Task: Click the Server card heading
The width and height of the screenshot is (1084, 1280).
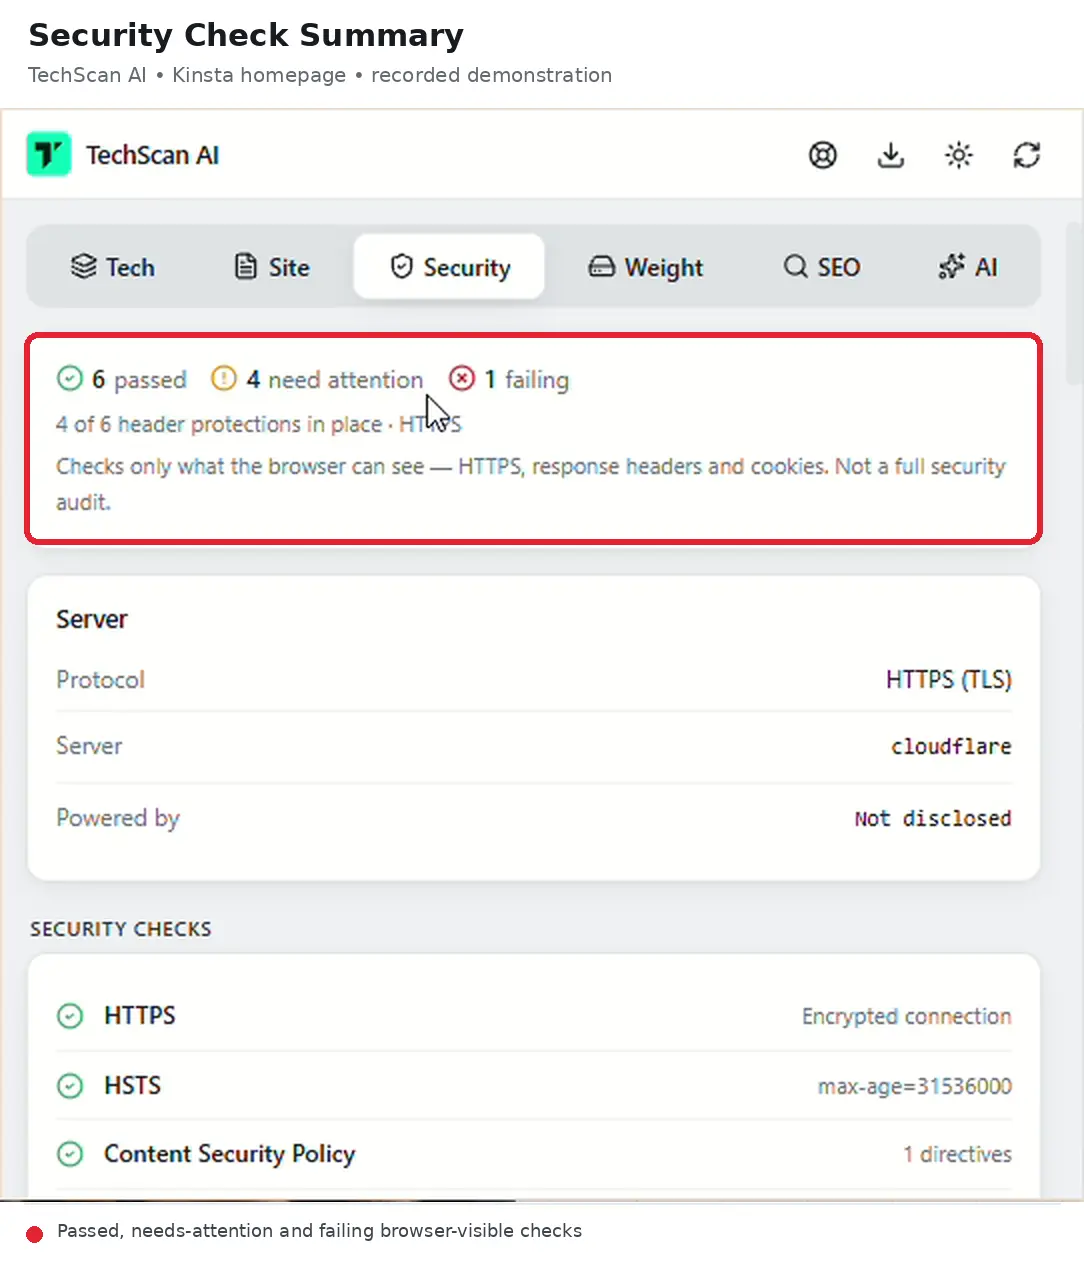Action: 92,620
